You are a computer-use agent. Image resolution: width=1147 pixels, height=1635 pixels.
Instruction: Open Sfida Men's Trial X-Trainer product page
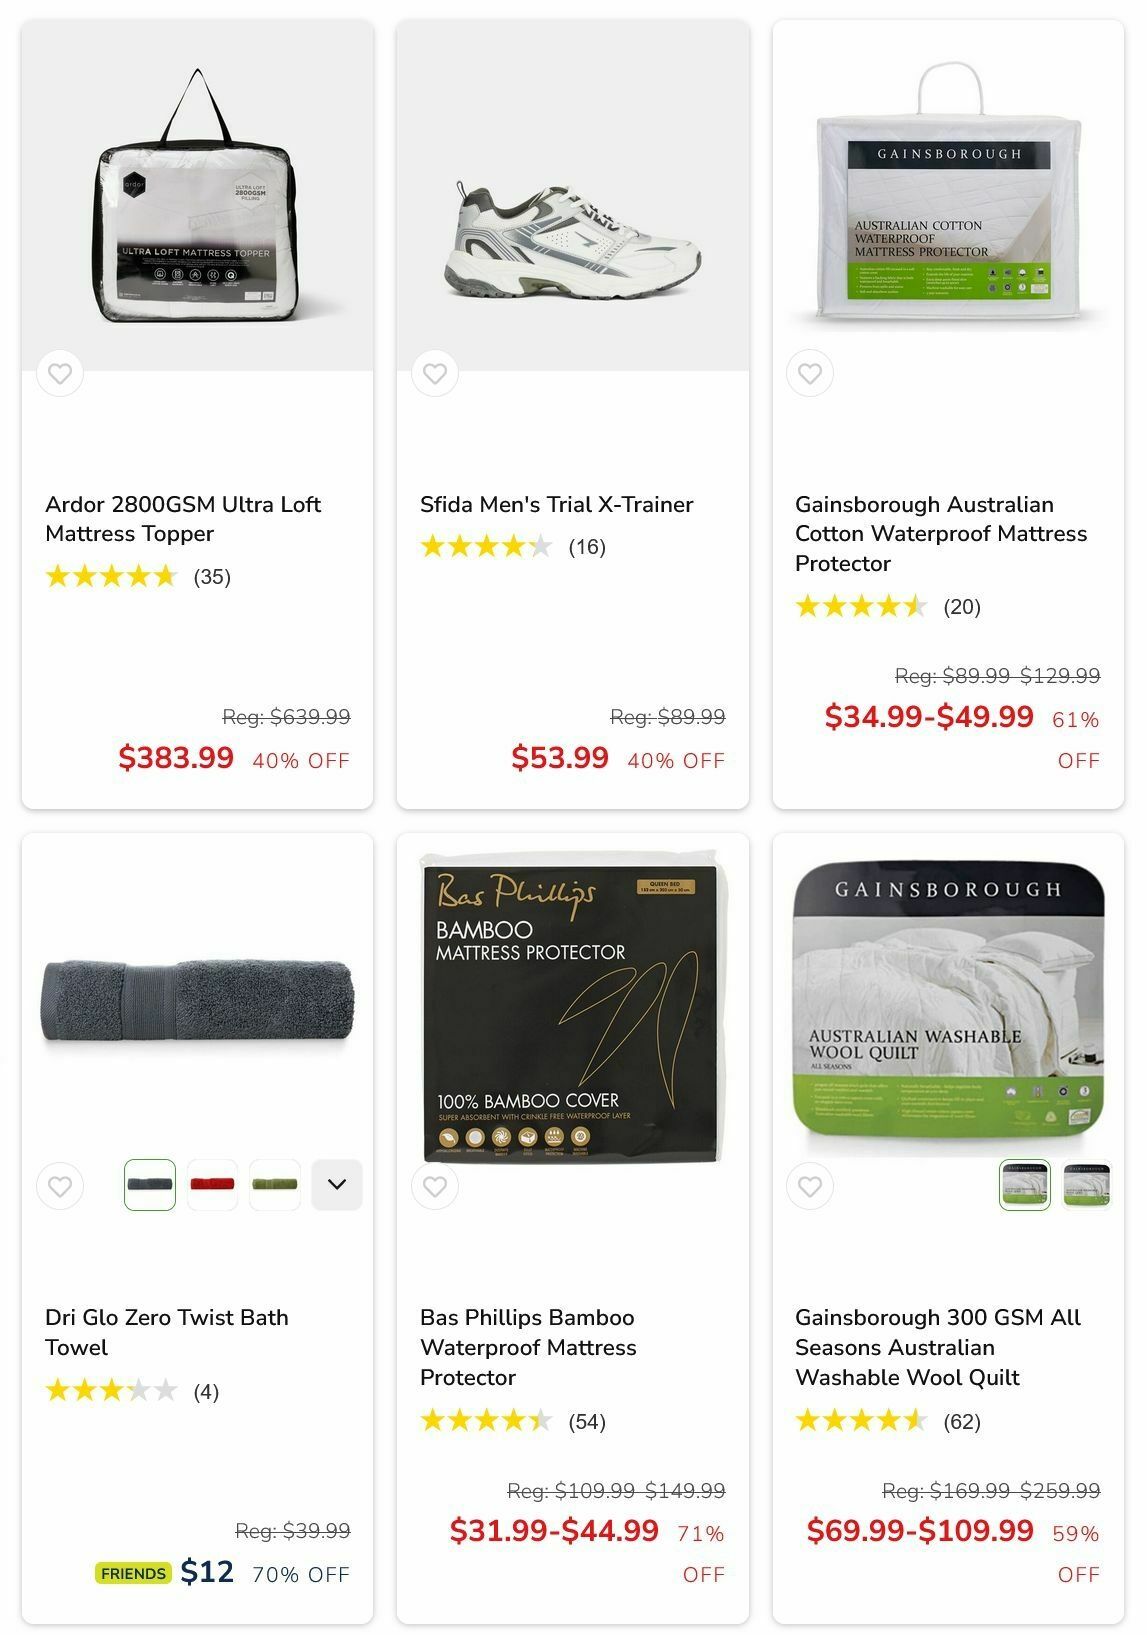[557, 504]
